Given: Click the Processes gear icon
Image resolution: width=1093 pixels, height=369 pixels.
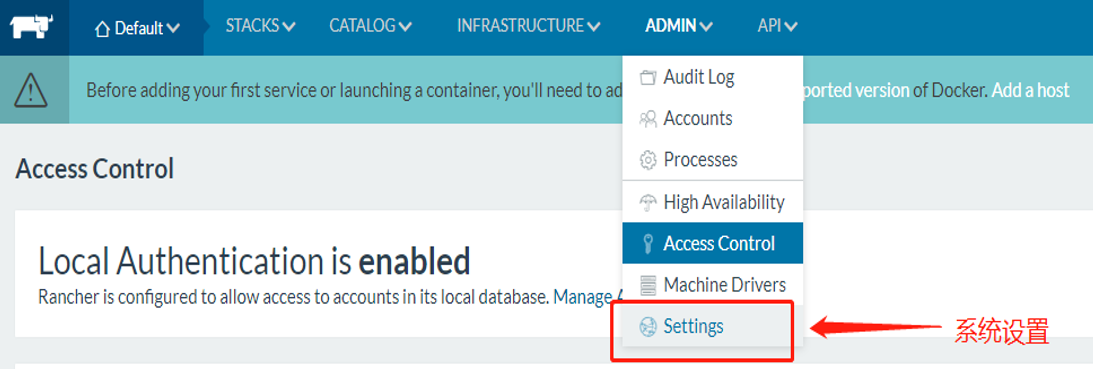Looking at the screenshot, I should coord(648,160).
